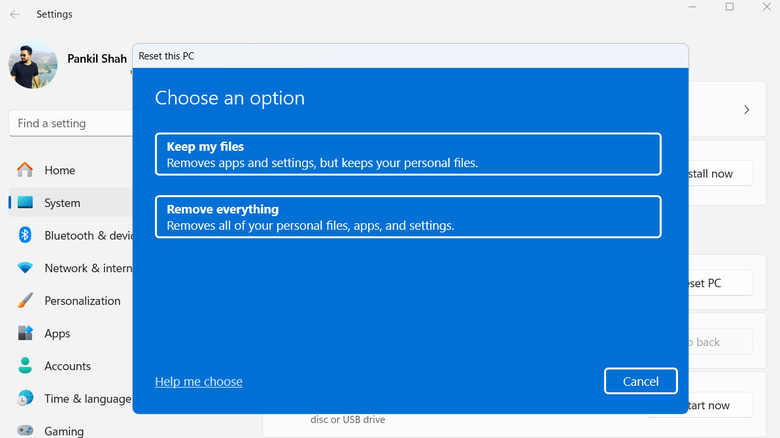Open Network & internet Wi-Fi icon
The image size is (780, 438).
(x=25, y=268)
